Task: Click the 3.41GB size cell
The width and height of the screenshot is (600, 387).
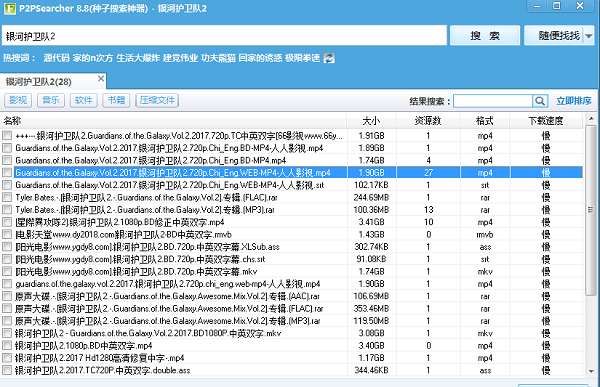Action: tap(372, 222)
